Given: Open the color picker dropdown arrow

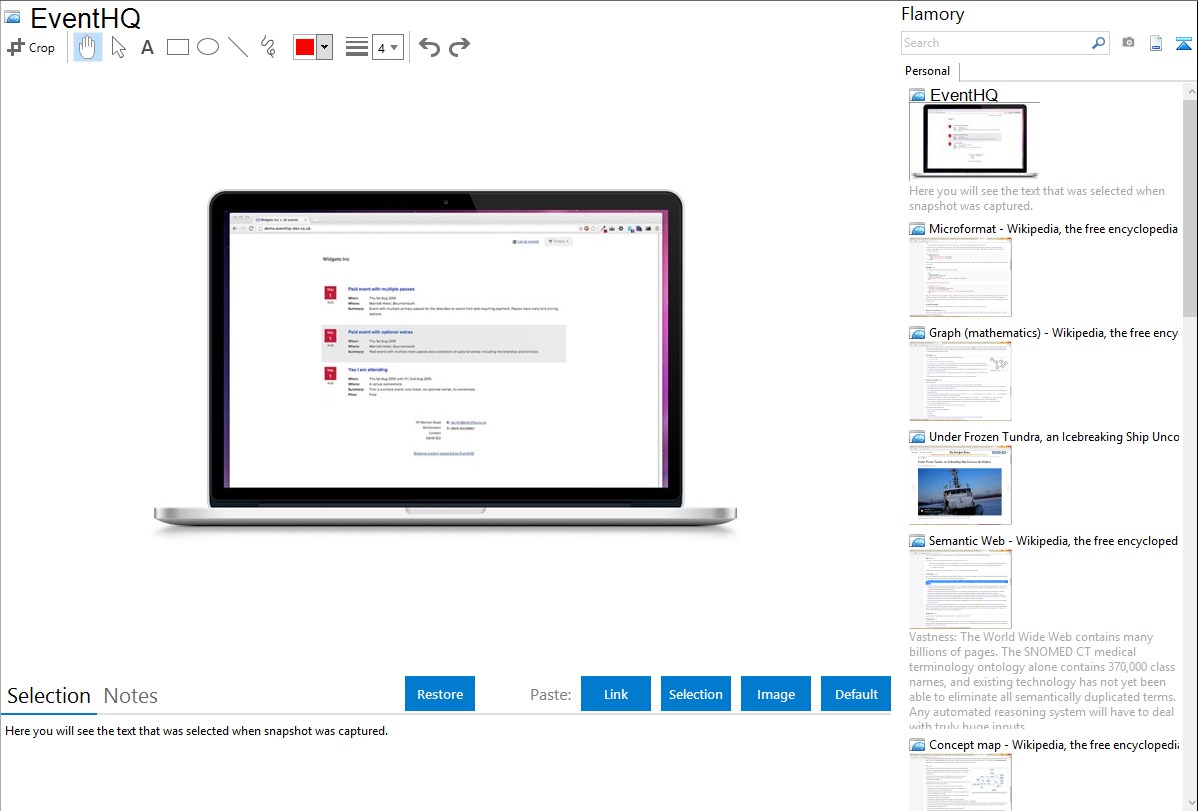Looking at the screenshot, I should (x=325, y=47).
